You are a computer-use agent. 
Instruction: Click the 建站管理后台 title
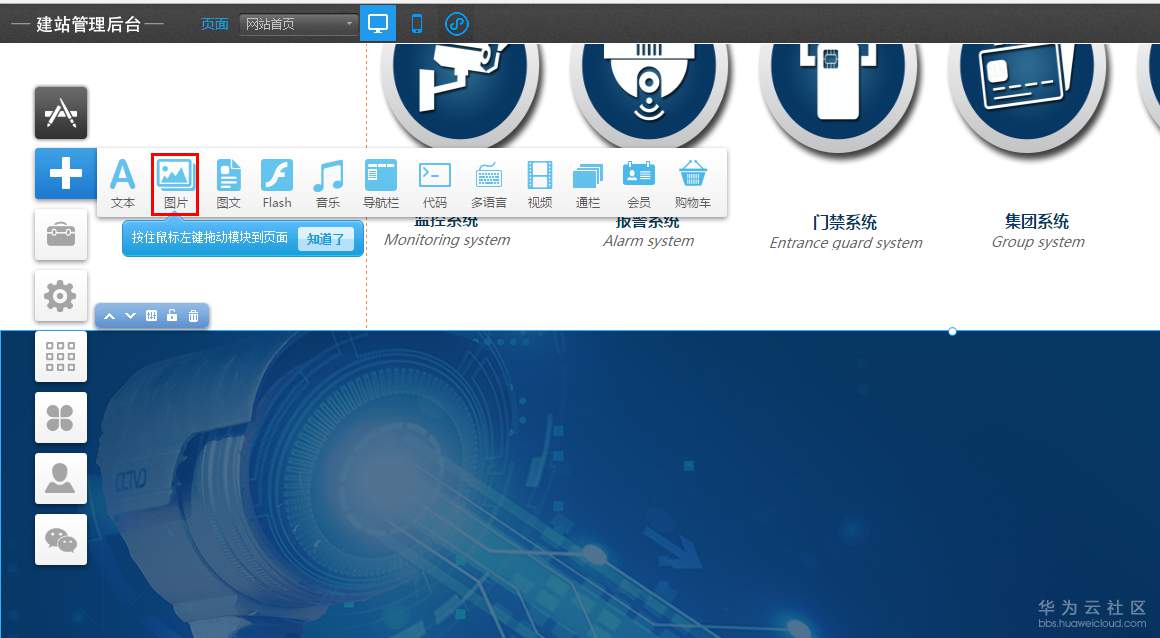[x=89, y=24]
